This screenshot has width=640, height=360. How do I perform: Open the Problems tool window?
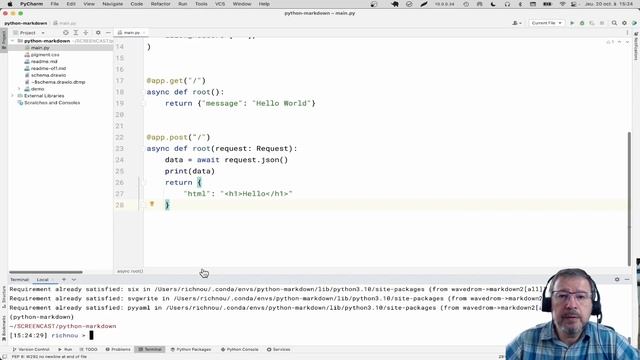click(118, 350)
